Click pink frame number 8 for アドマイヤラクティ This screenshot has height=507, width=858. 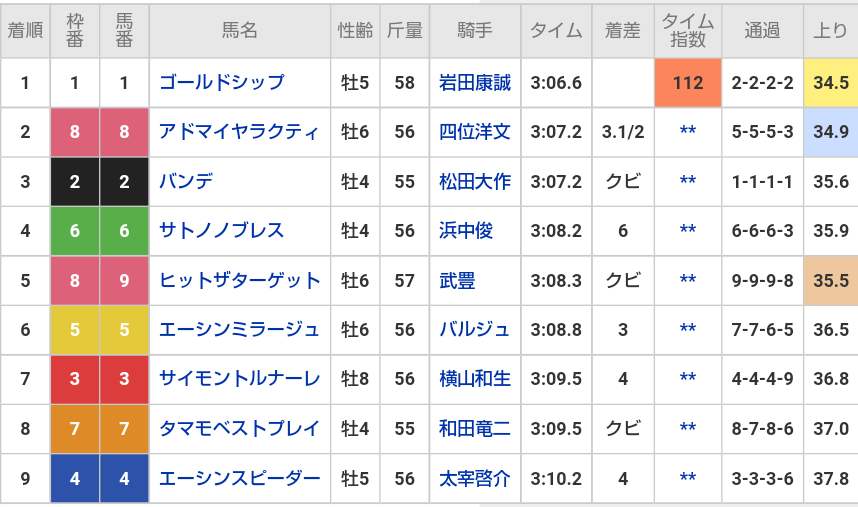pyautogui.click(x=75, y=132)
